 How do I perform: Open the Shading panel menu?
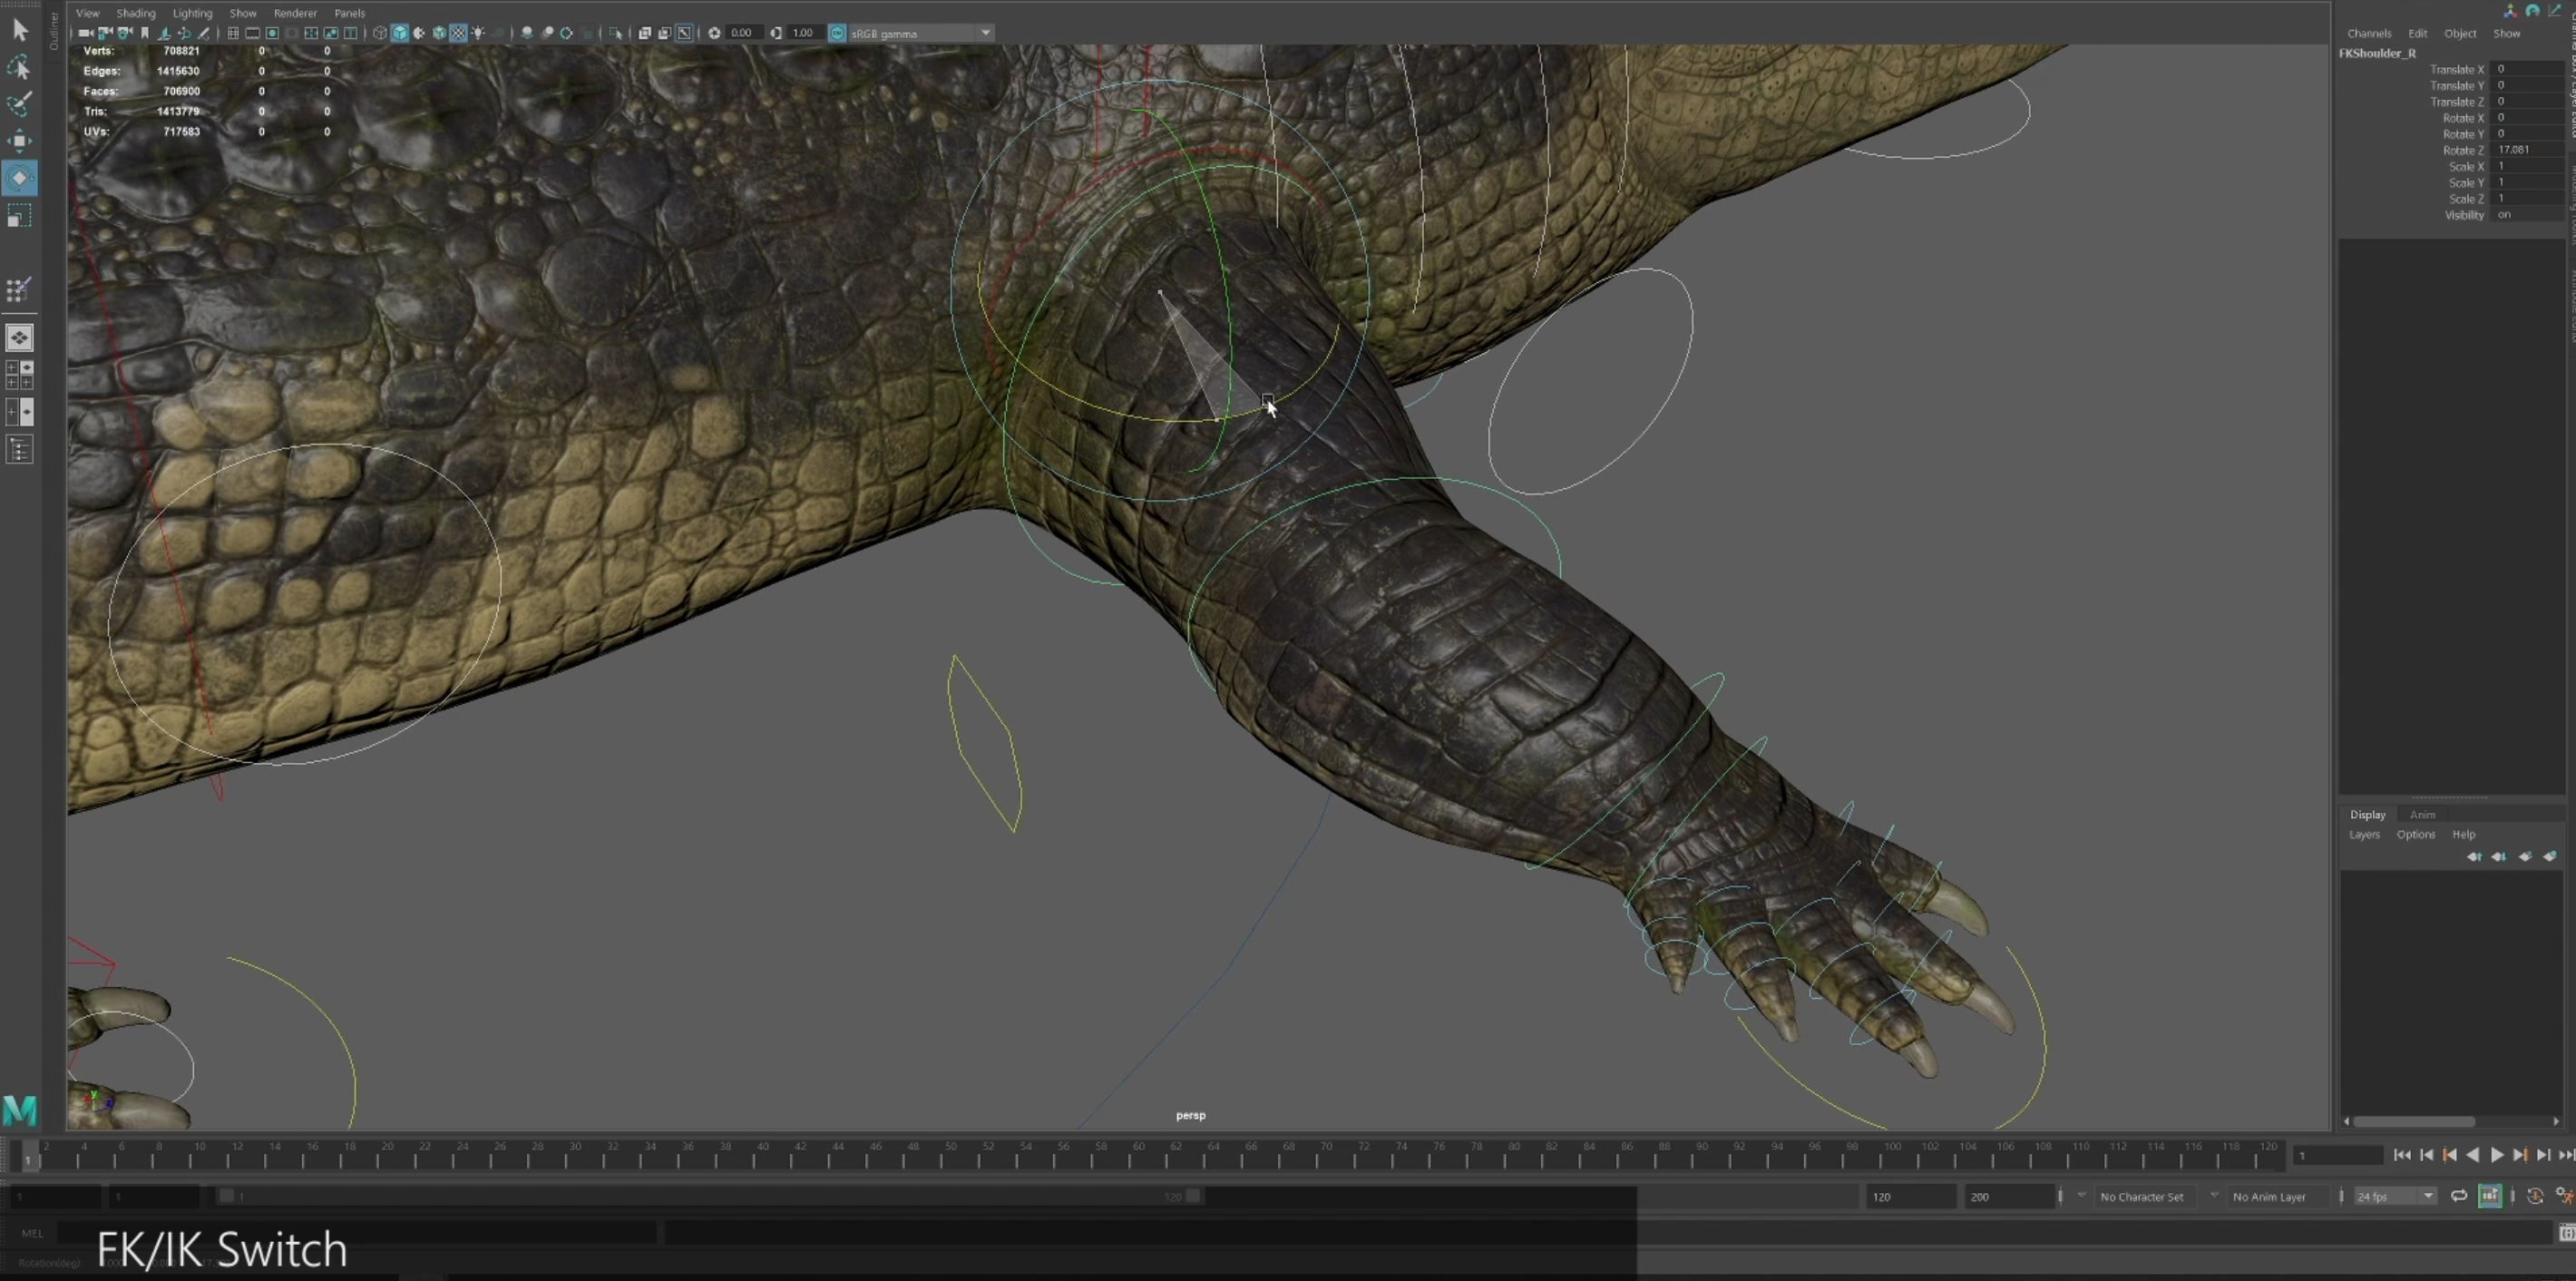pos(136,13)
